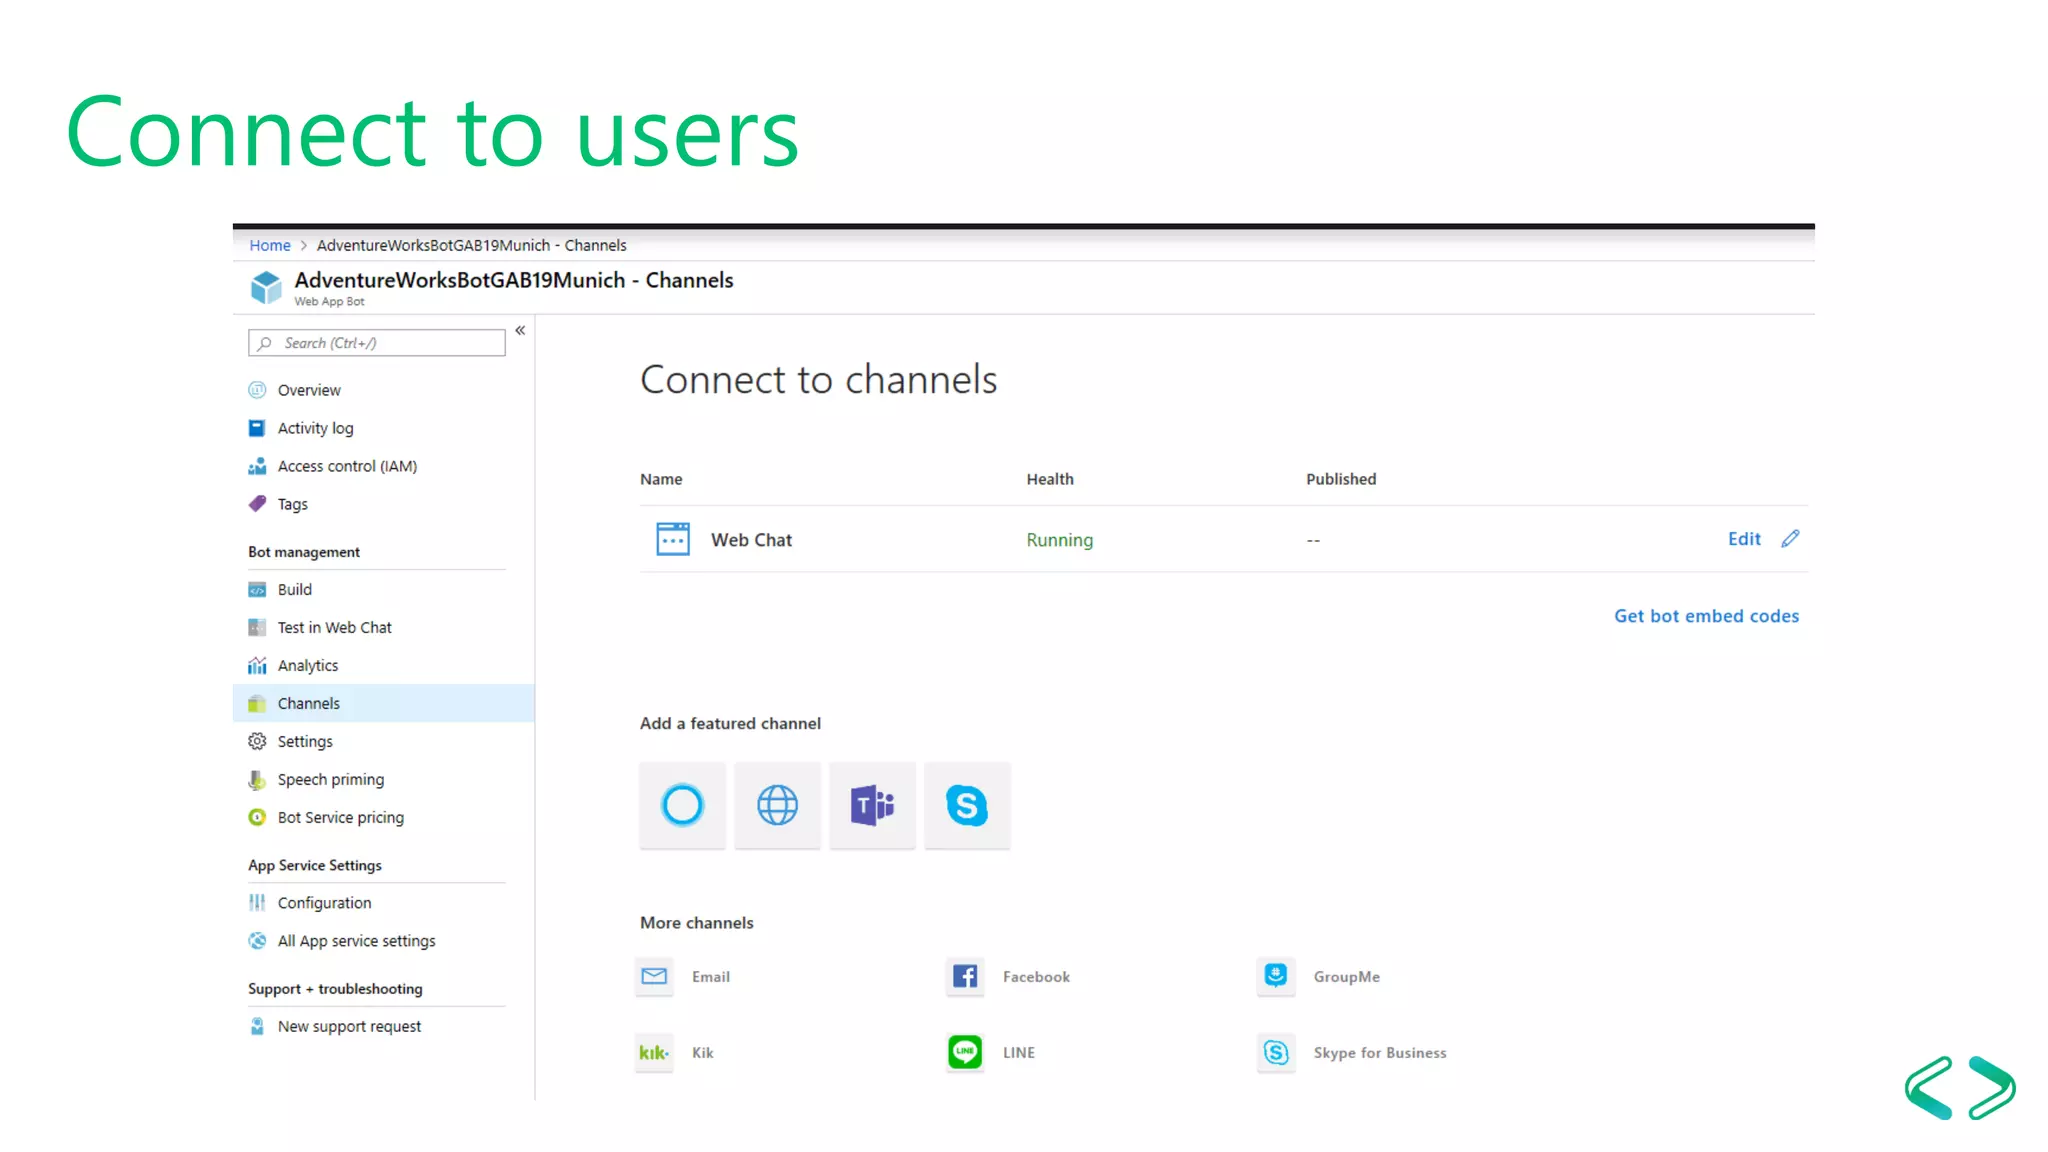Click the Build icon
The width and height of the screenshot is (2048, 1152).
tap(257, 590)
